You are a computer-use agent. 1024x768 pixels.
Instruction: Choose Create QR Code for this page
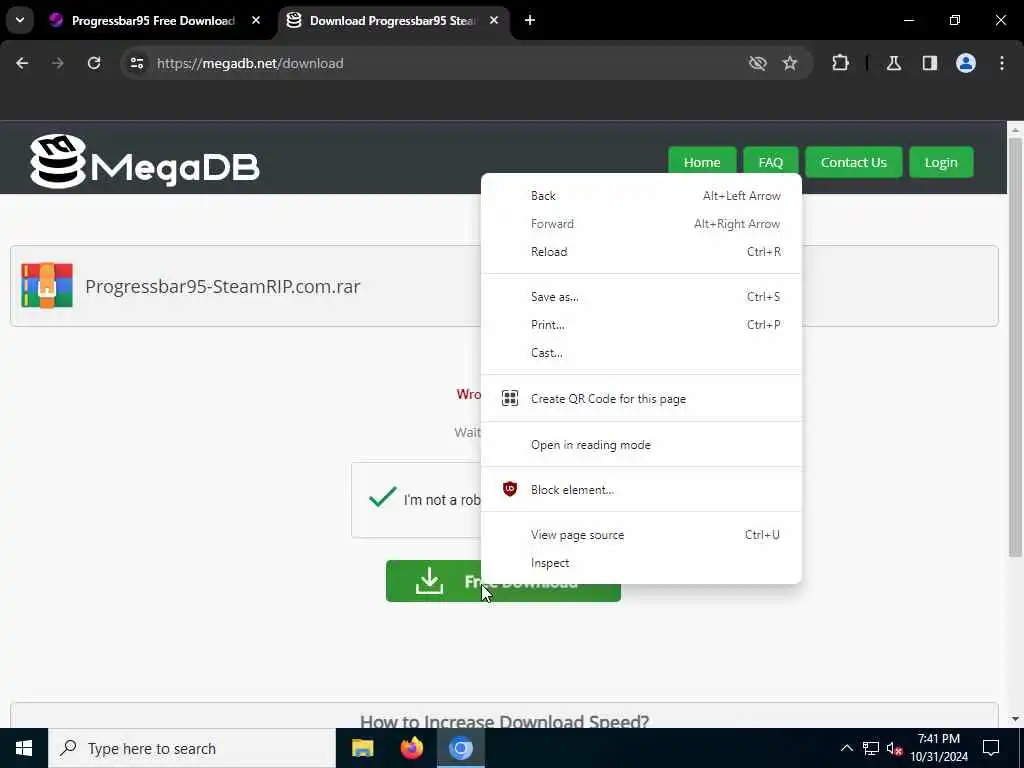[x=641, y=399]
